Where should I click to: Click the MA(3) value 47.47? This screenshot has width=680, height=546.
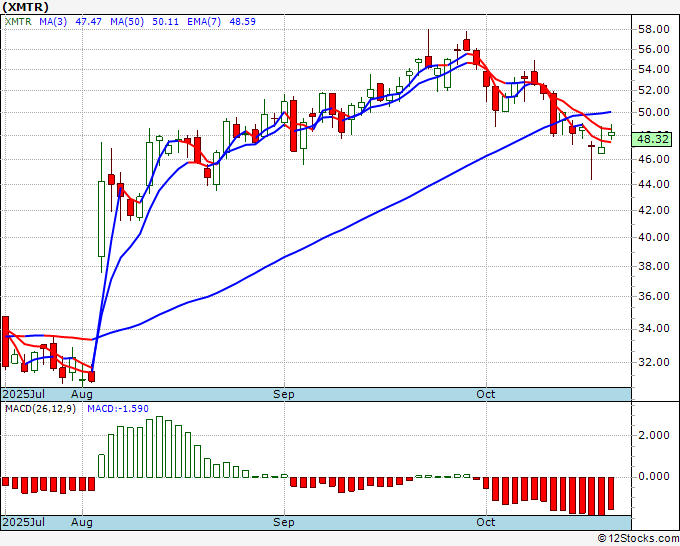88,22
